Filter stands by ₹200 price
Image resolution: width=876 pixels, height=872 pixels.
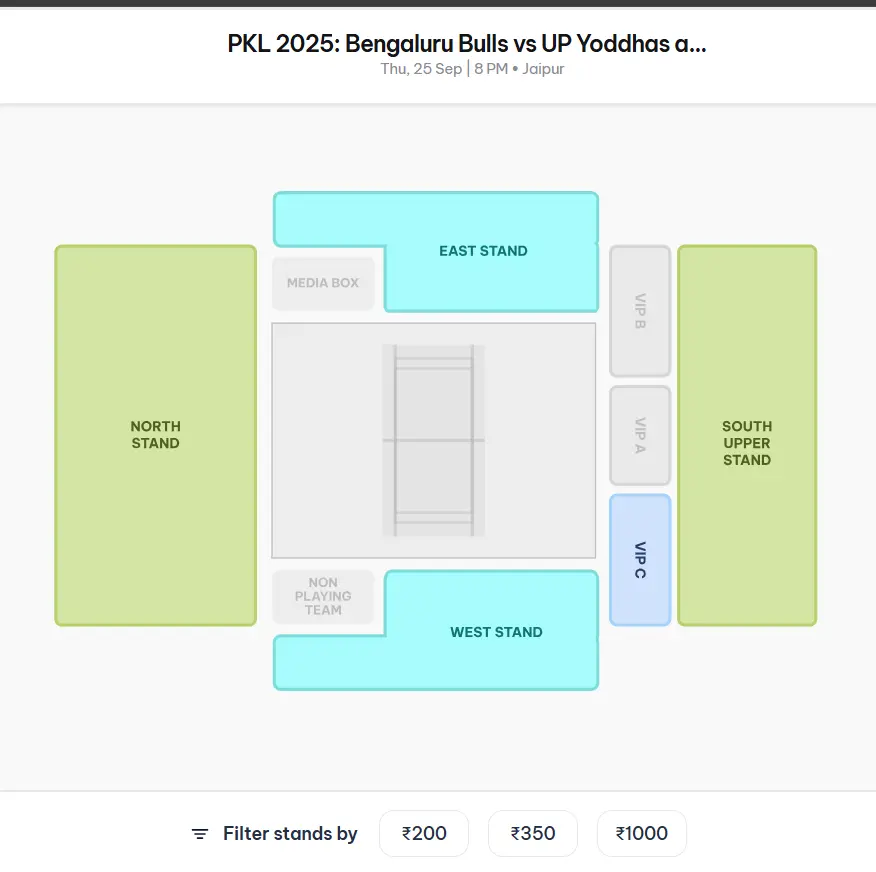pyautogui.click(x=424, y=833)
